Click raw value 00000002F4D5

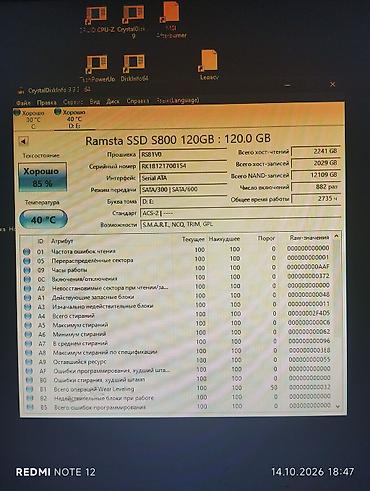pos(309,313)
